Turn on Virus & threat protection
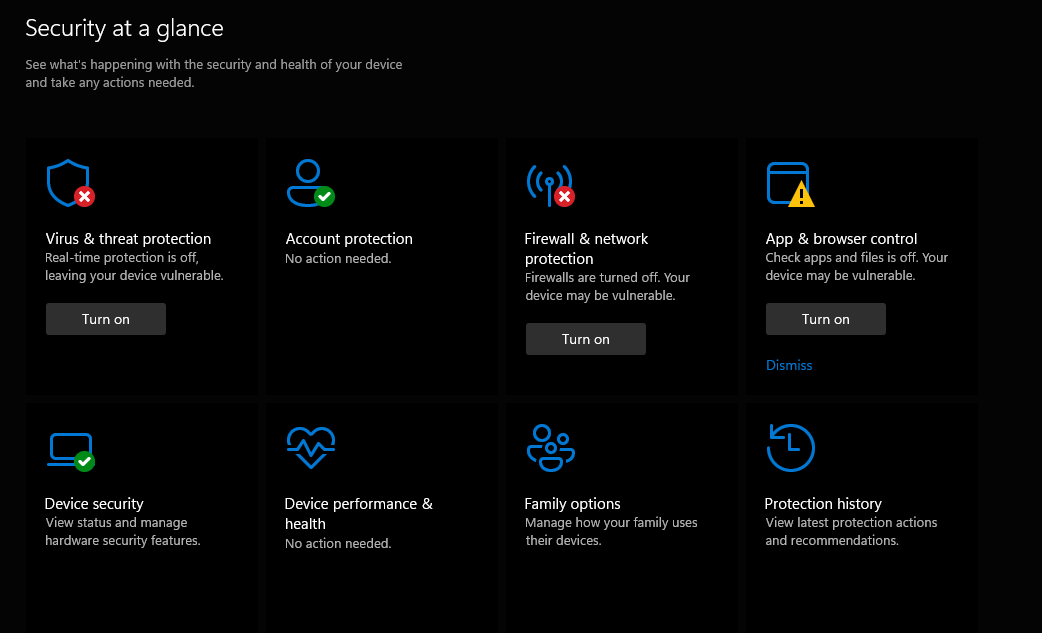The image size is (1042, 633). 106,319
